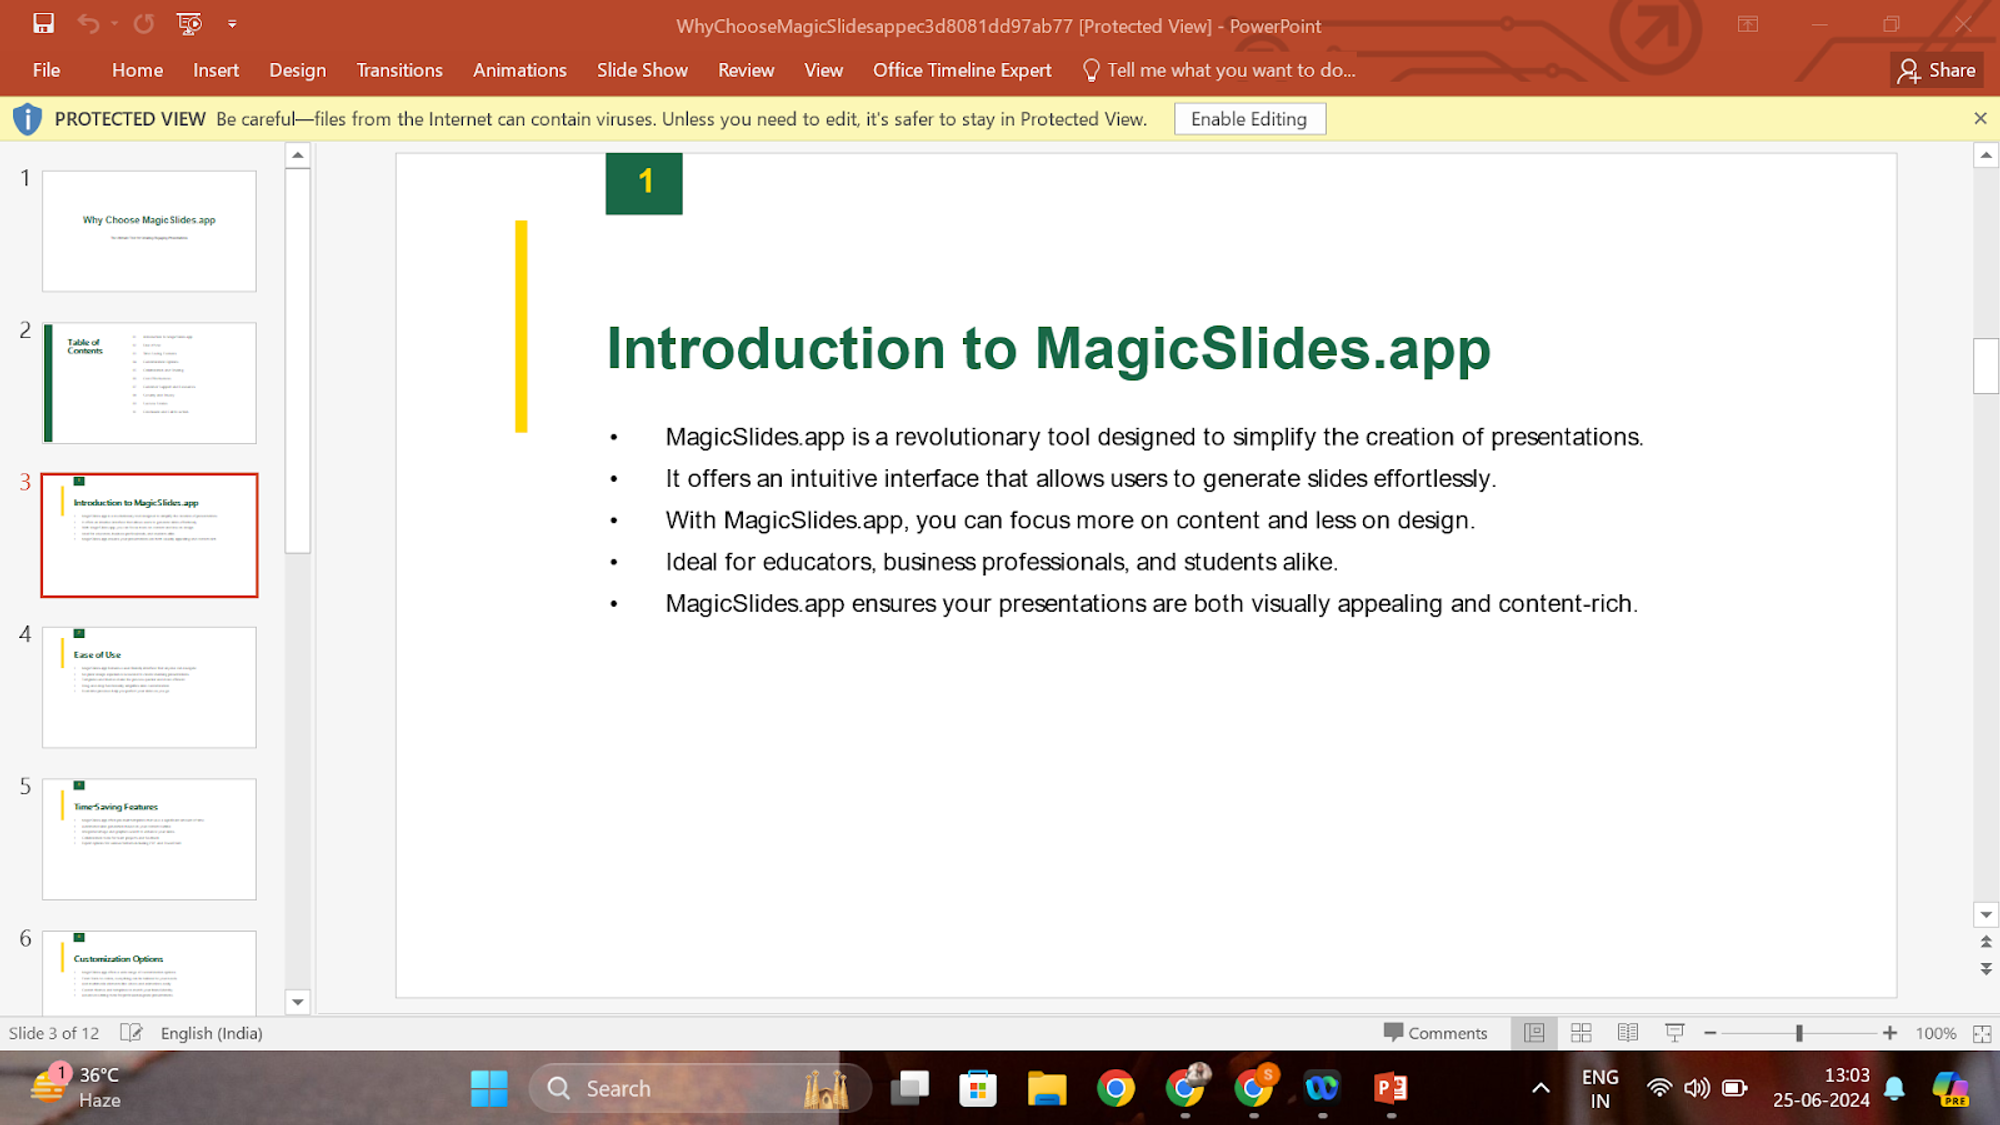The image size is (2000, 1125).
Task: Select slide 6 Customization Options thumbnail
Action: click(x=149, y=973)
